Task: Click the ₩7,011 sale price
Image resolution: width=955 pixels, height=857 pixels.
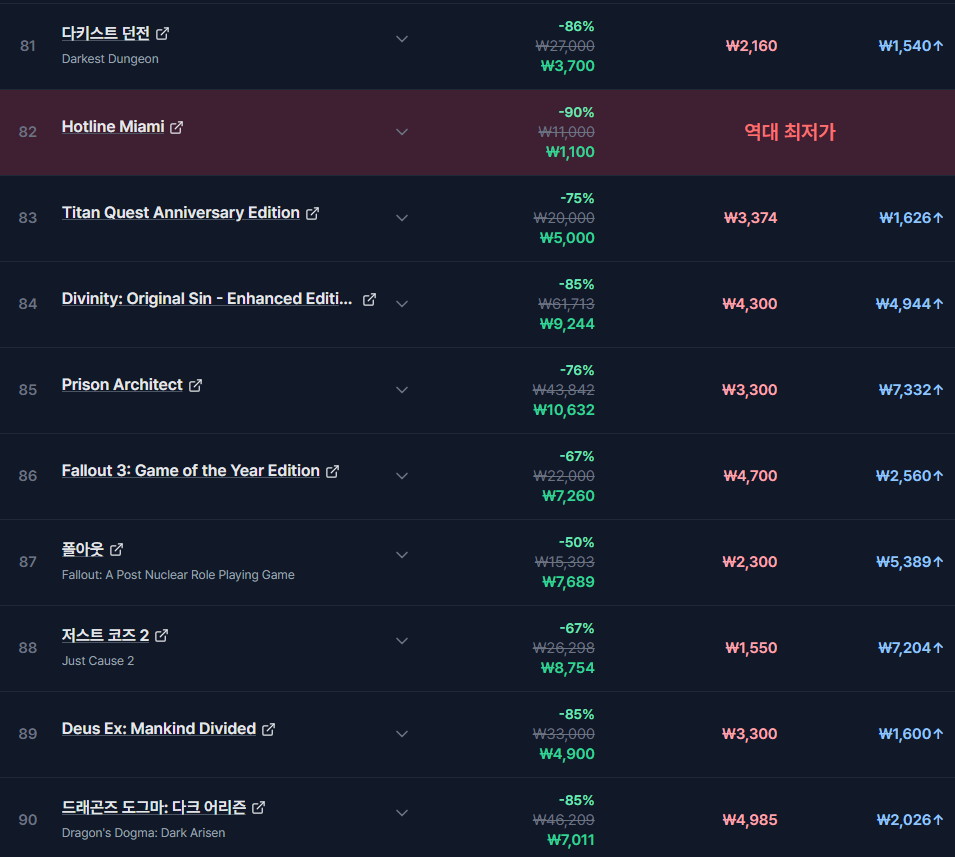Action: coord(571,839)
